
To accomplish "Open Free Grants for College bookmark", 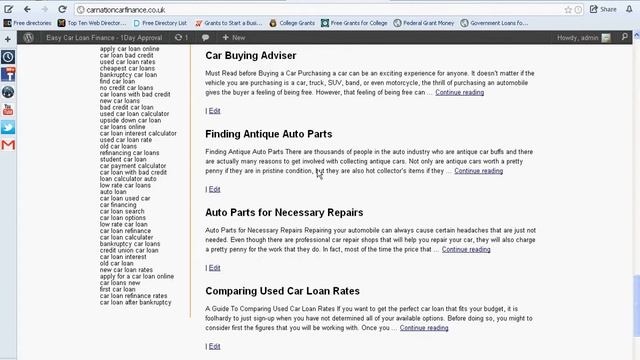I will [354, 23].
